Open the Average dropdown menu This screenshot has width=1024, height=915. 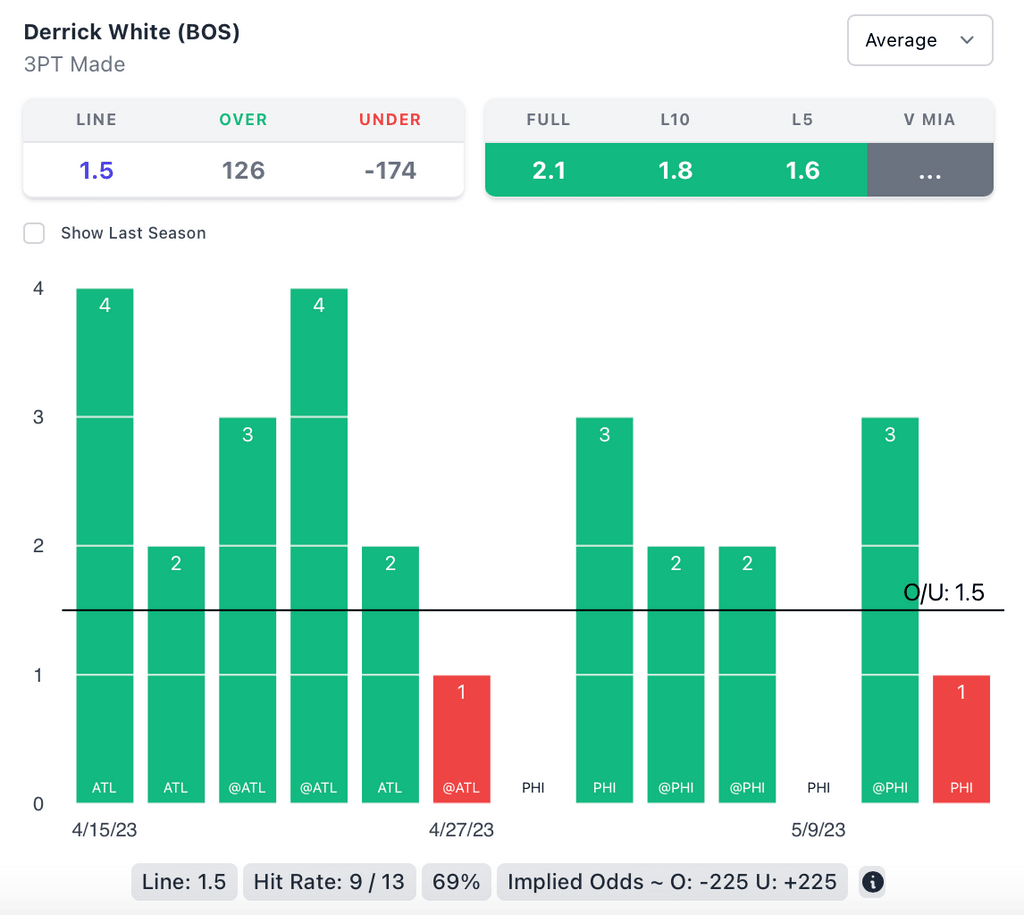click(x=920, y=40)
